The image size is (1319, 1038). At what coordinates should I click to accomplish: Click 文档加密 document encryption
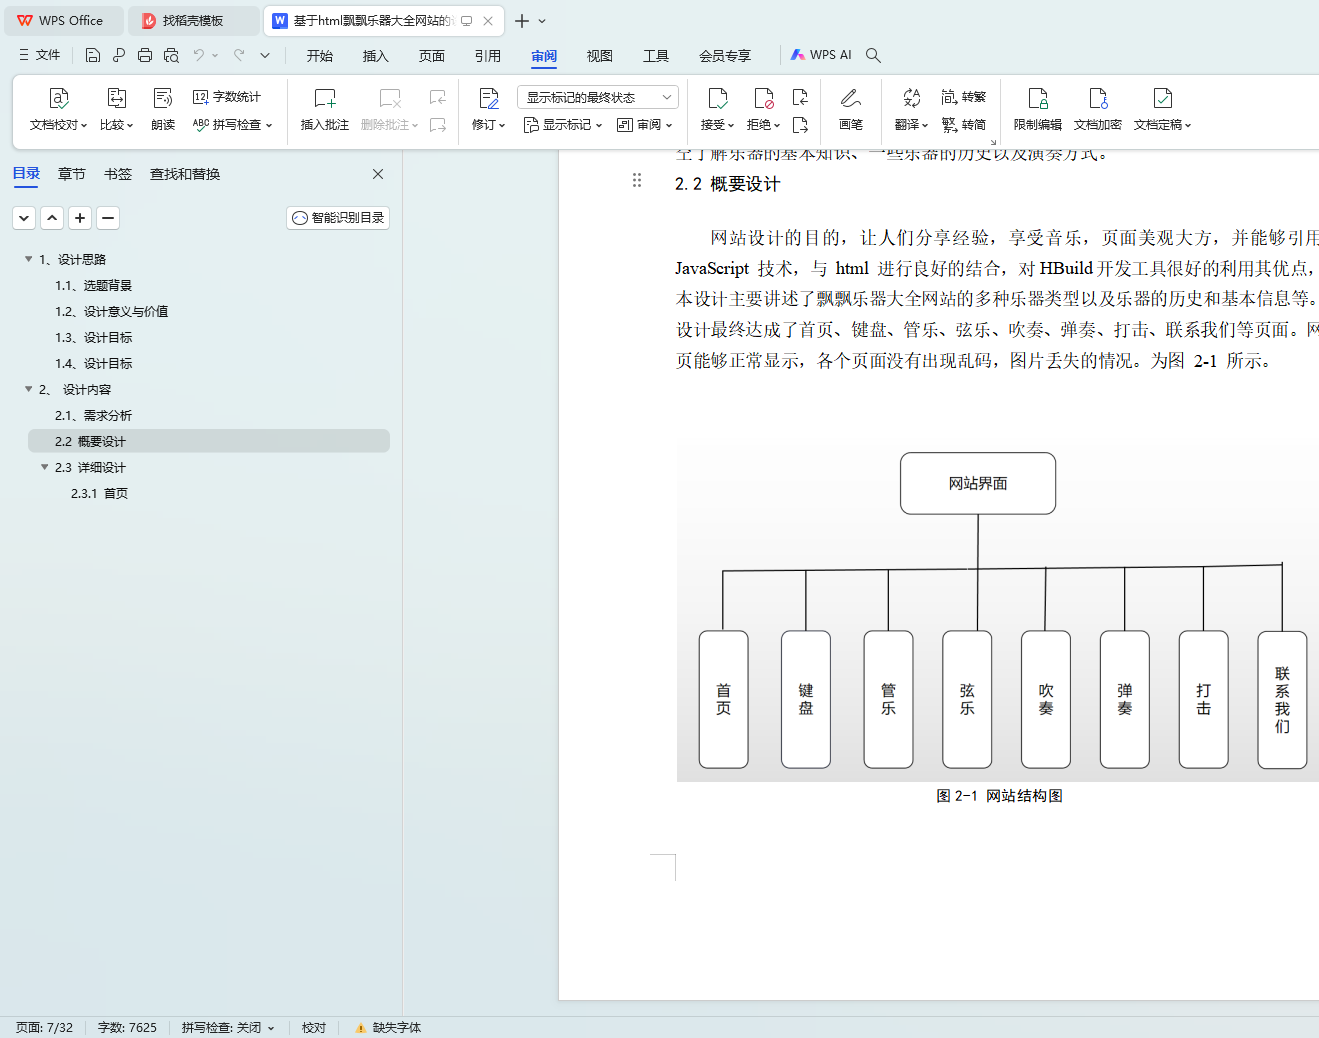[1098, 109]
